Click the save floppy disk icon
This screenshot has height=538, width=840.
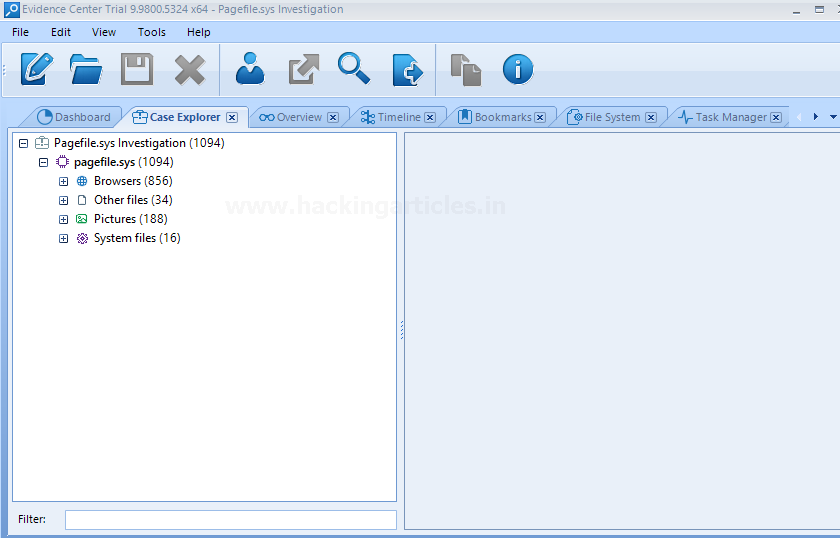(137, 69)
